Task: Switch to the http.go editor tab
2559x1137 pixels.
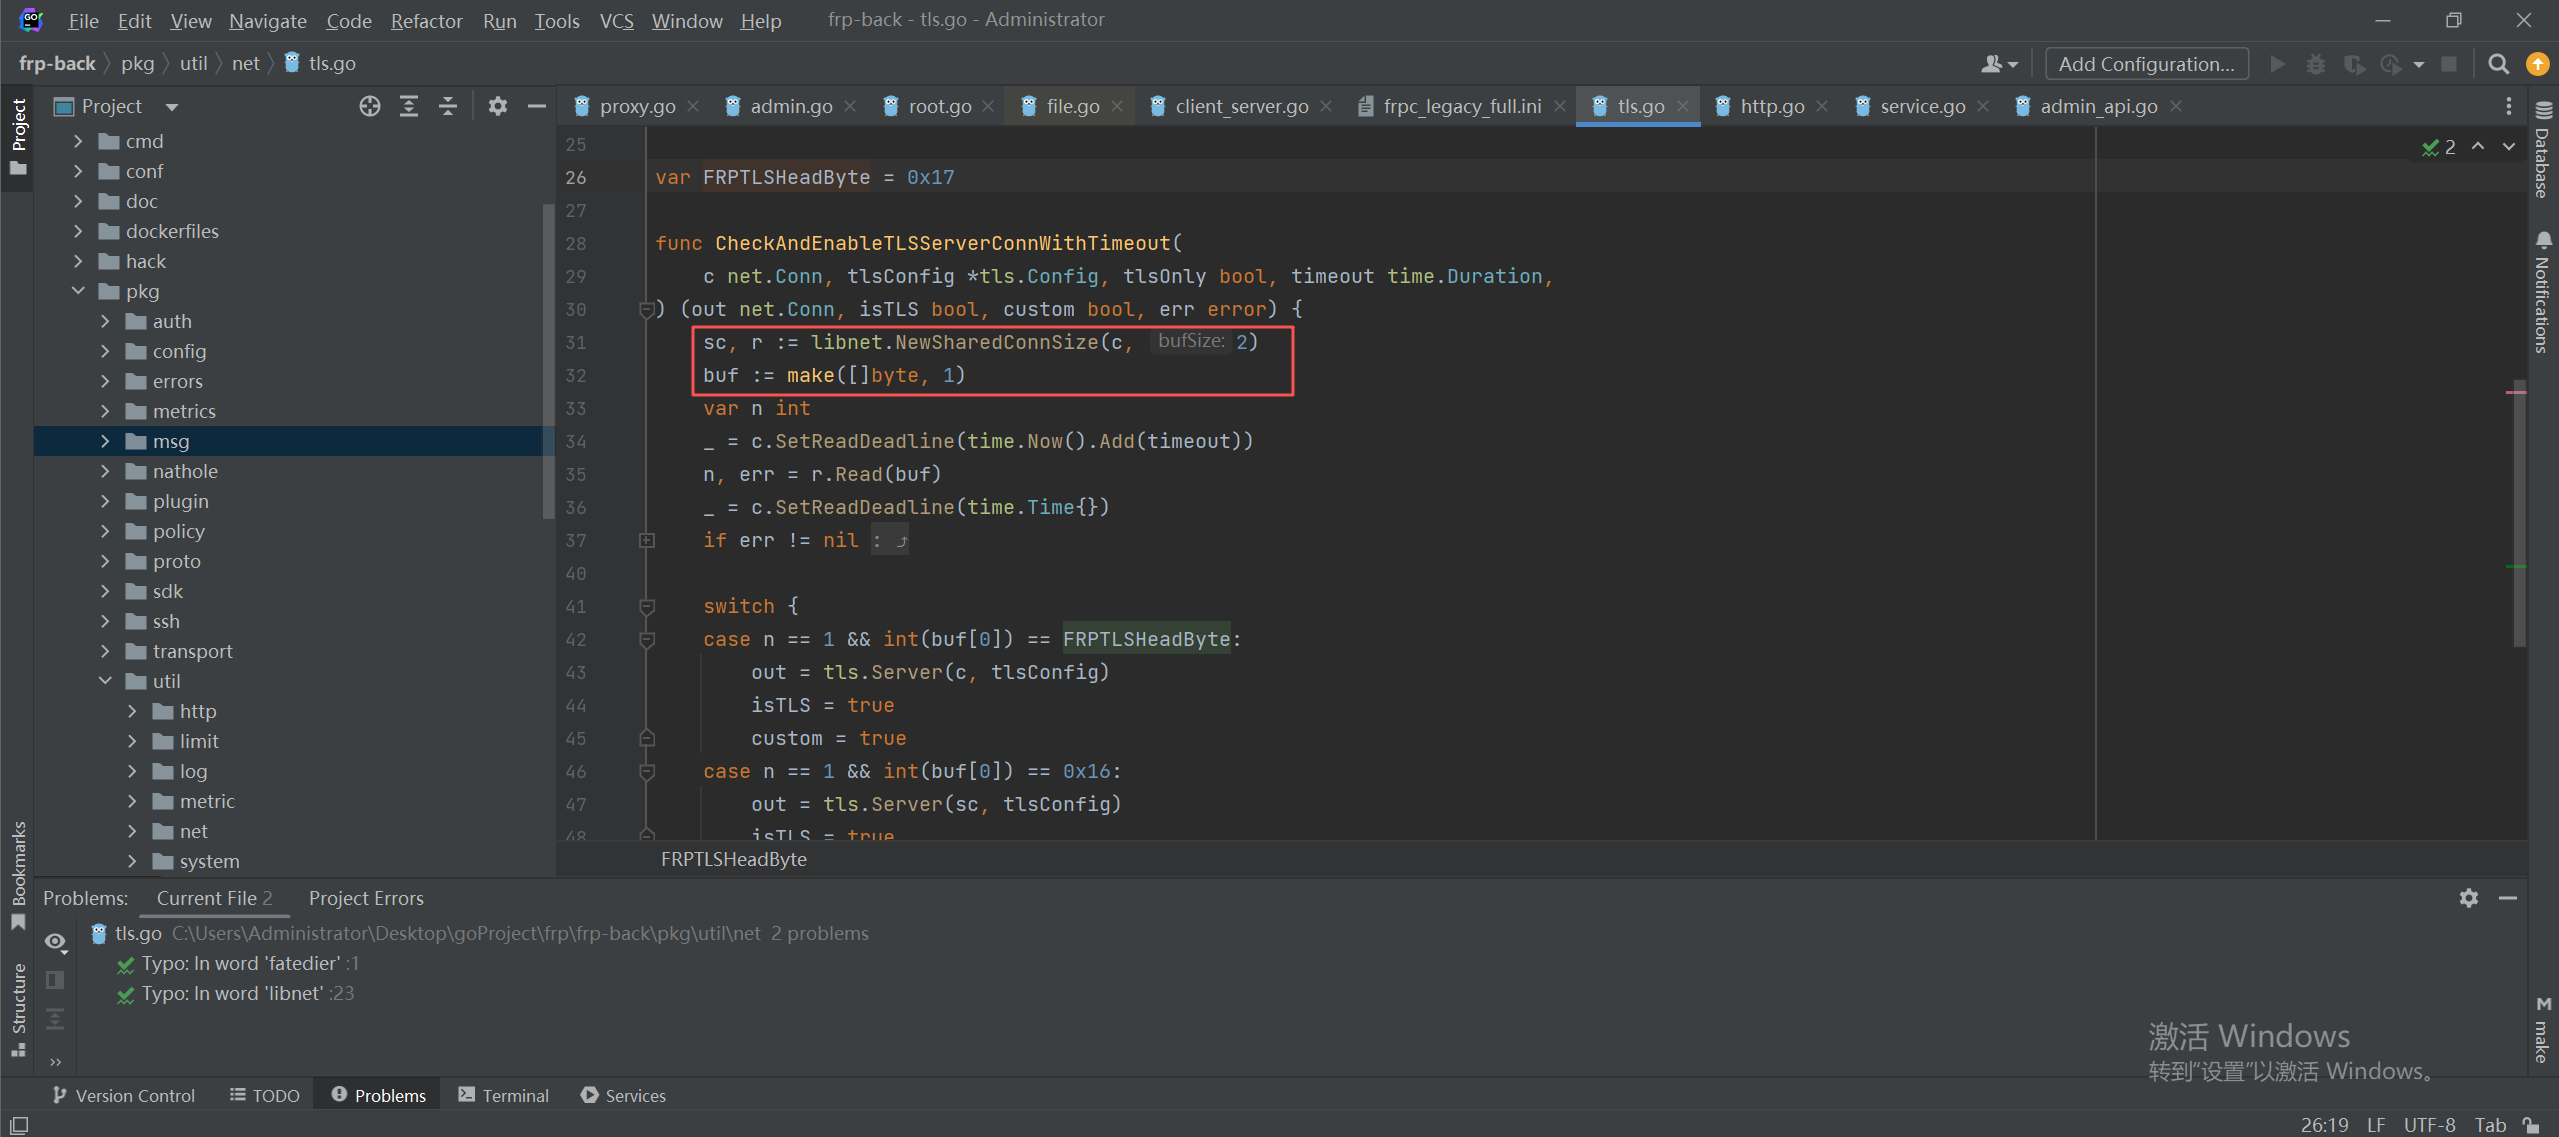Action: pos(1771,106)
